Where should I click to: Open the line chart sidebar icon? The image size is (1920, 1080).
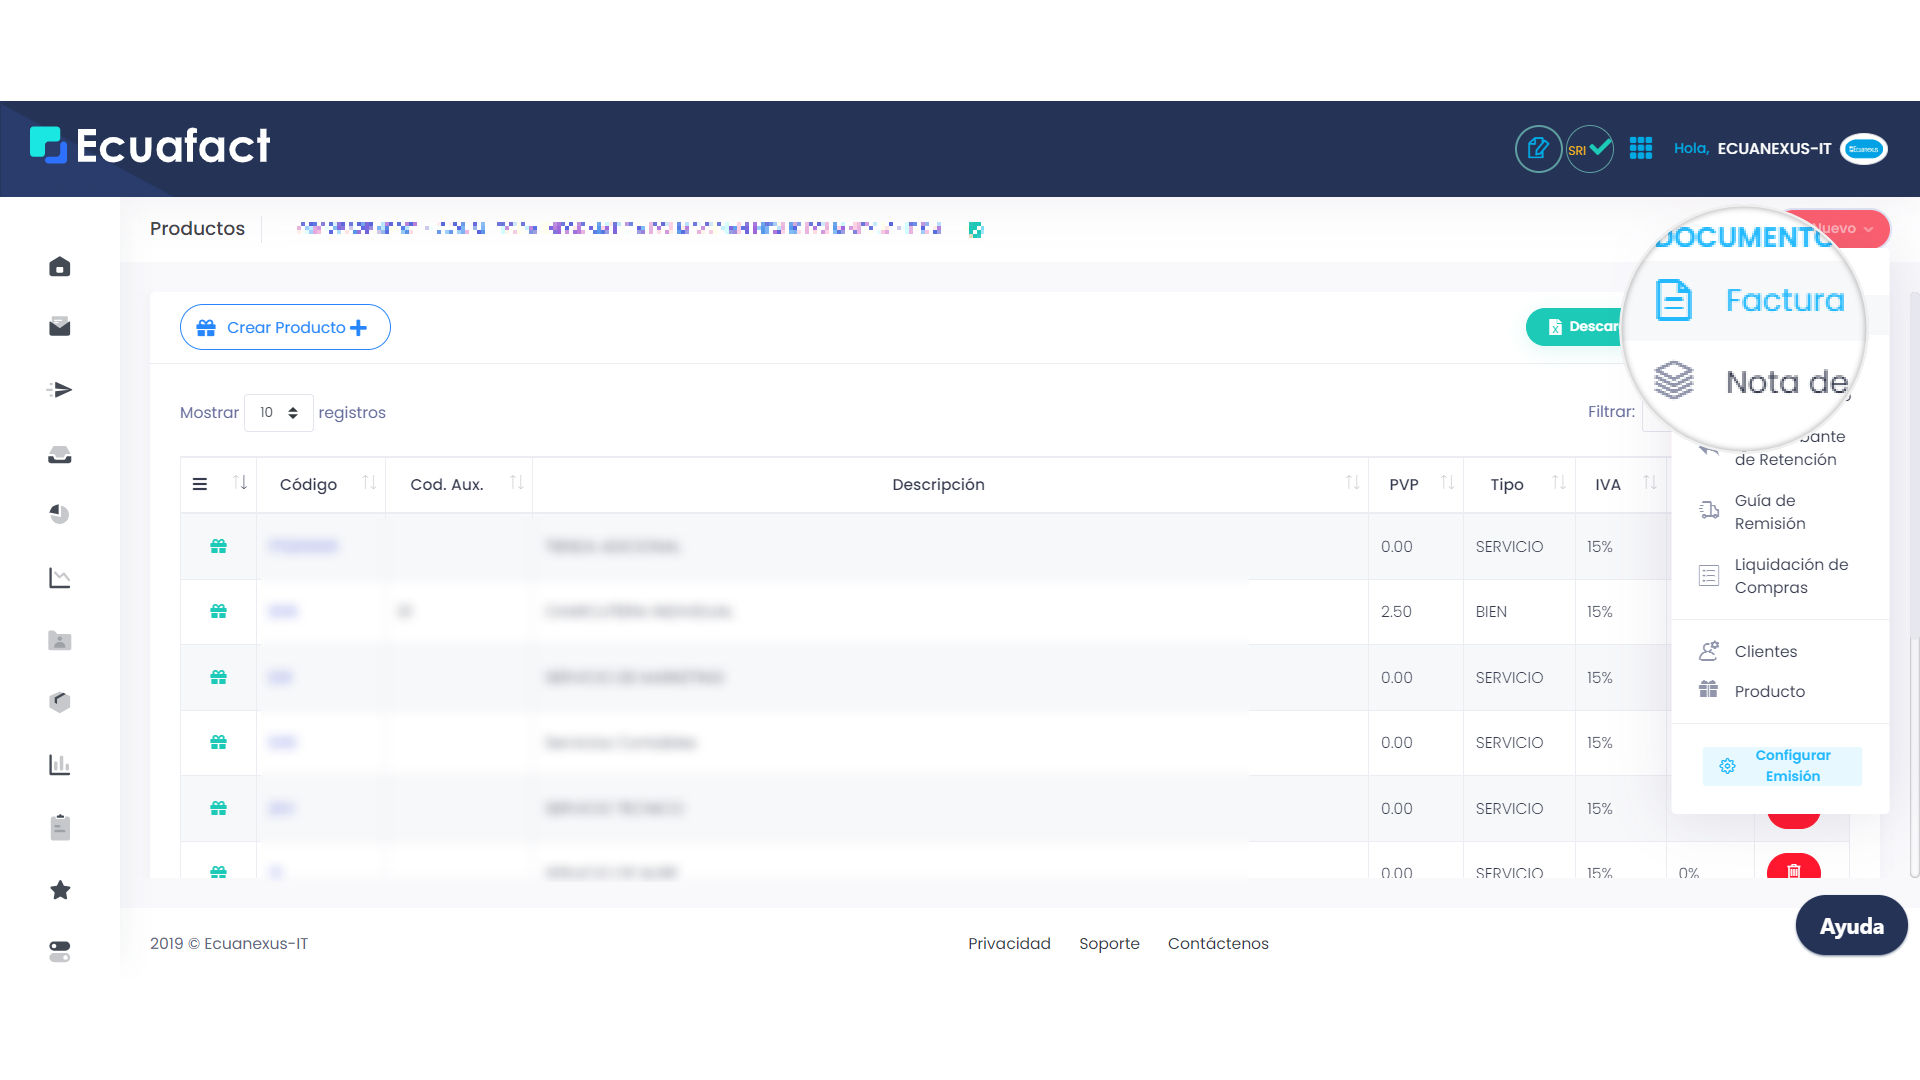[x=60, y=578]
